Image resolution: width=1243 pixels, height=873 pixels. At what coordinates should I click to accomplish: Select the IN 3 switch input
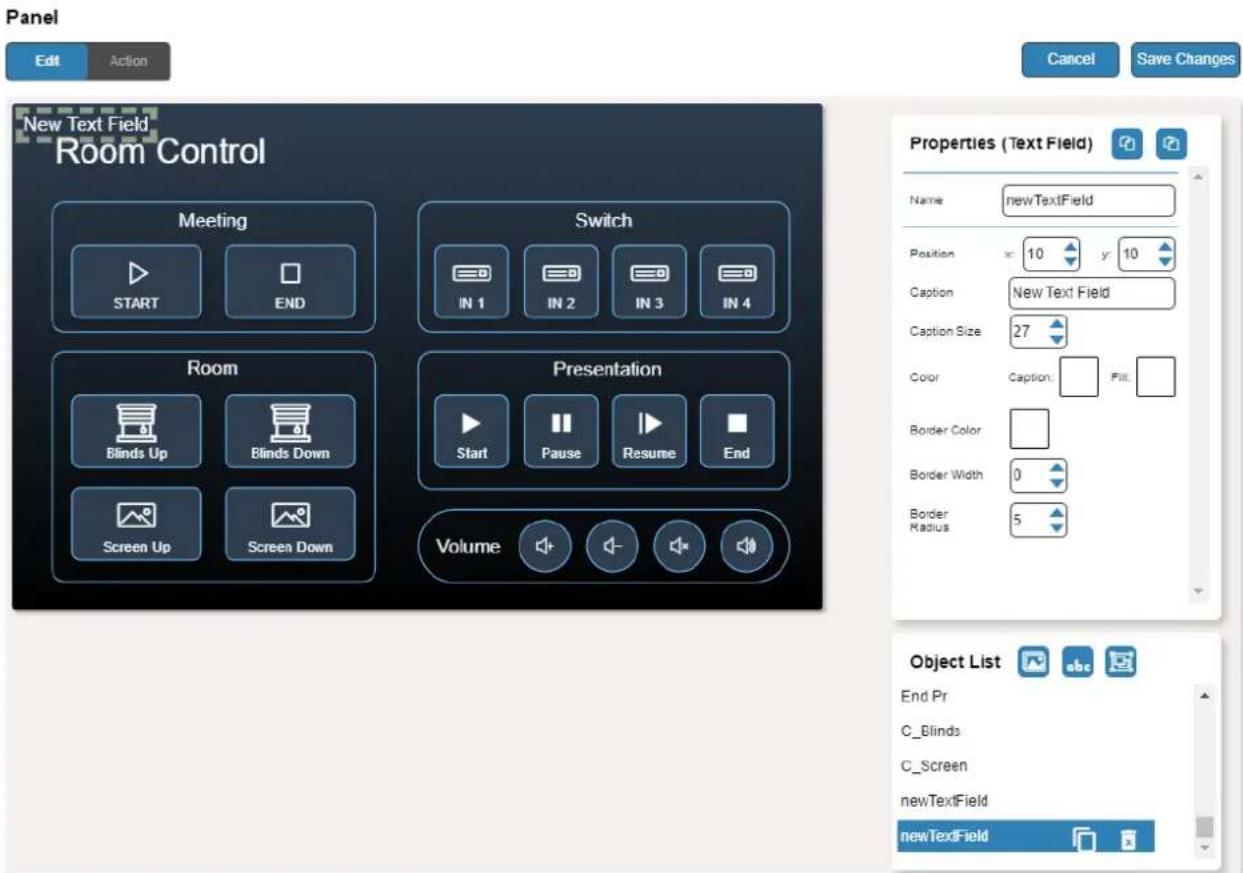[649, 282]
